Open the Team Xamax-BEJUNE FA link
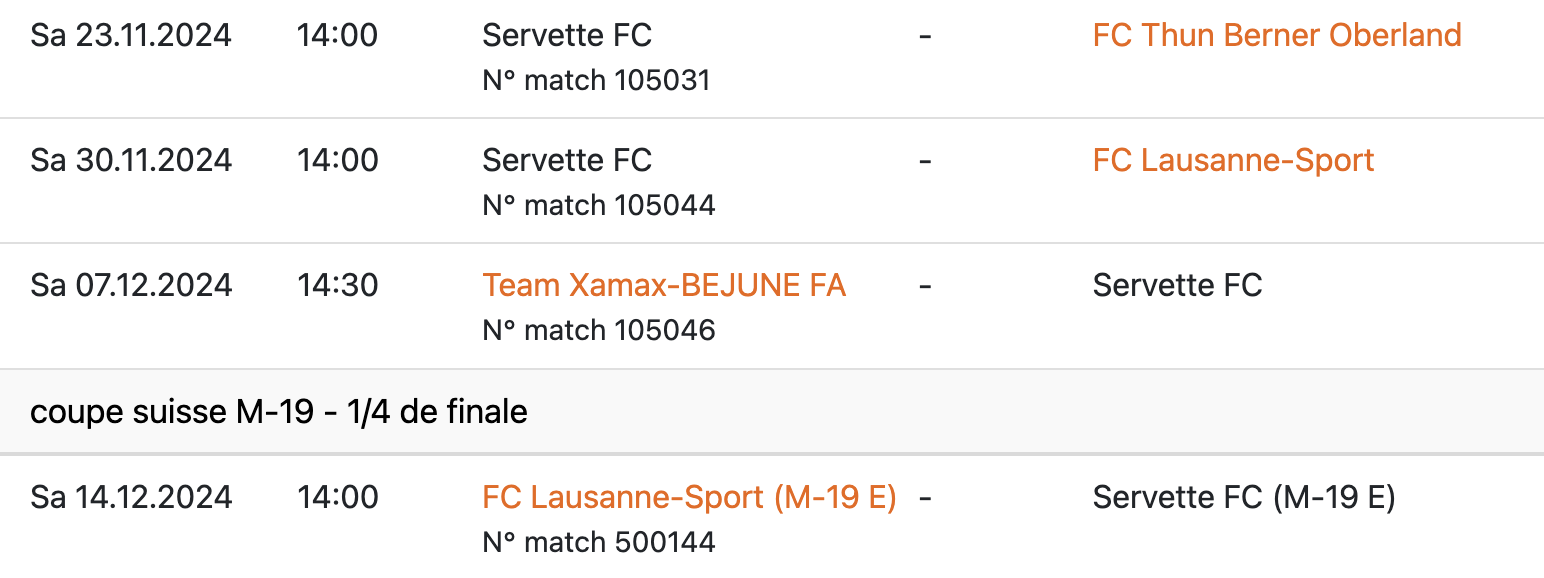The width and height of the screenshot is (1544, 578). 664,286
